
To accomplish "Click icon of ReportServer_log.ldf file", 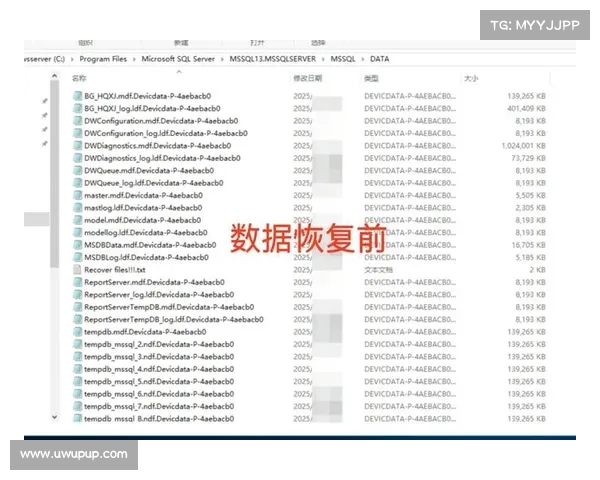I will tap(78, 294).
